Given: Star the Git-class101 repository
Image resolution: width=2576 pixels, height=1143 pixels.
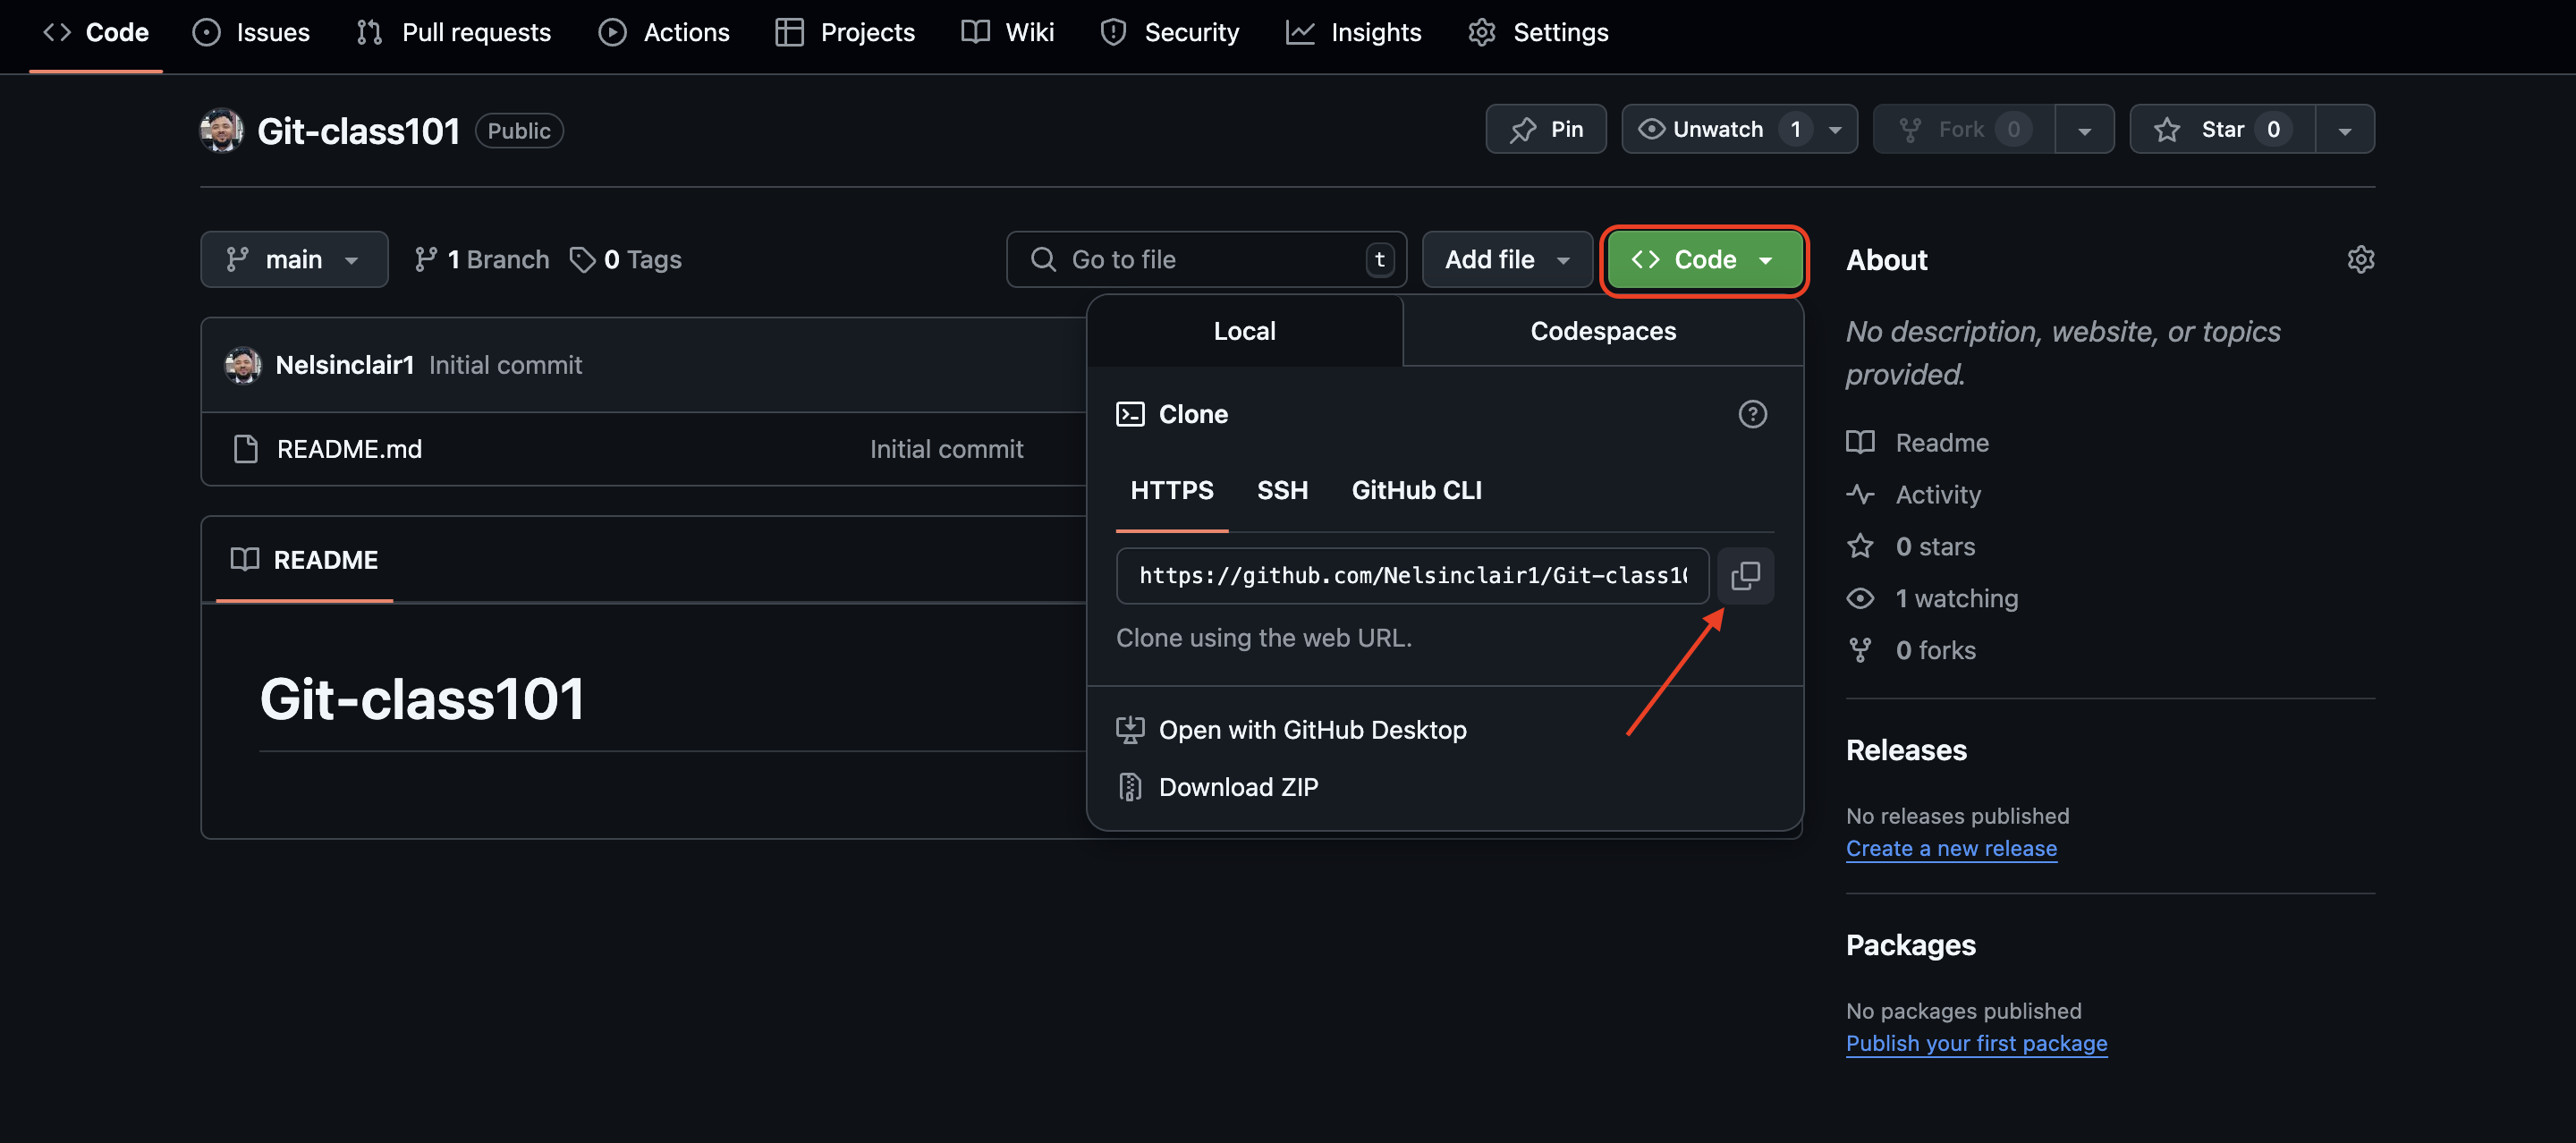Looking at the screenshot, I should (2222, 129).
